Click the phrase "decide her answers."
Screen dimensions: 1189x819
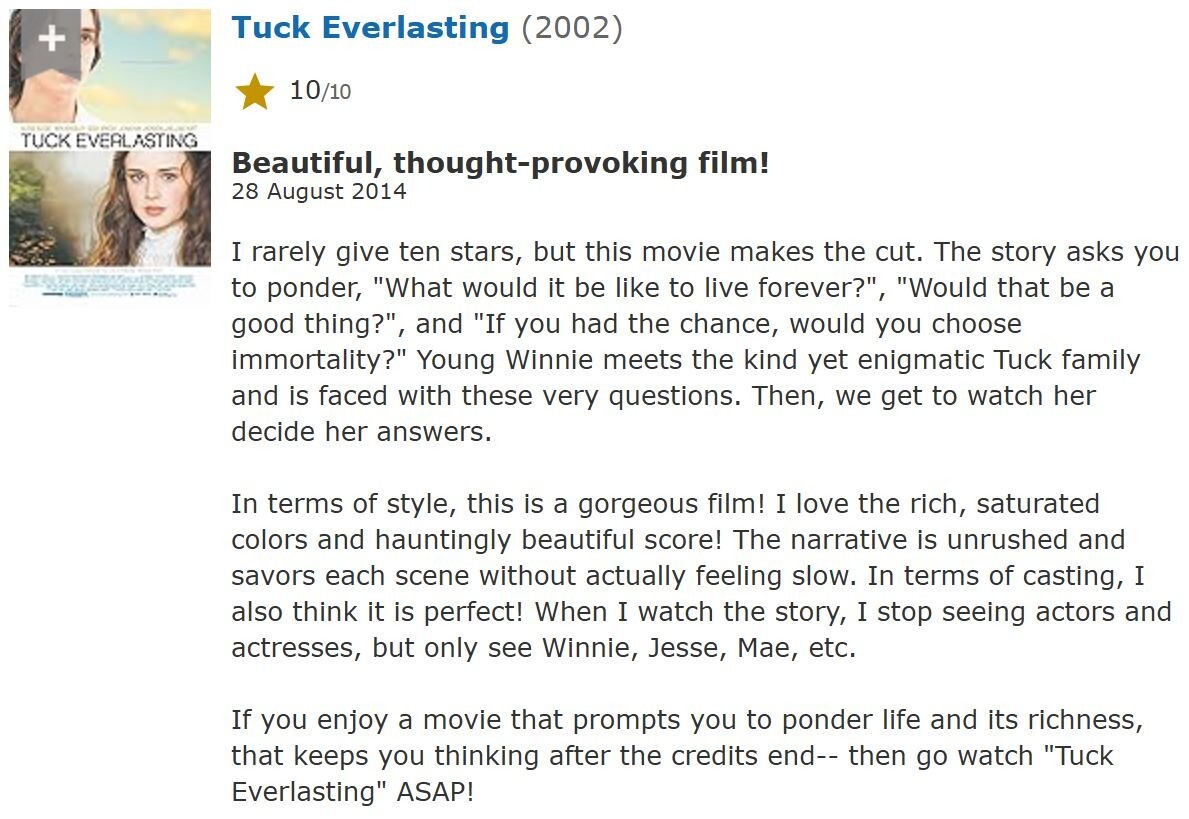(x=362, y=432)
